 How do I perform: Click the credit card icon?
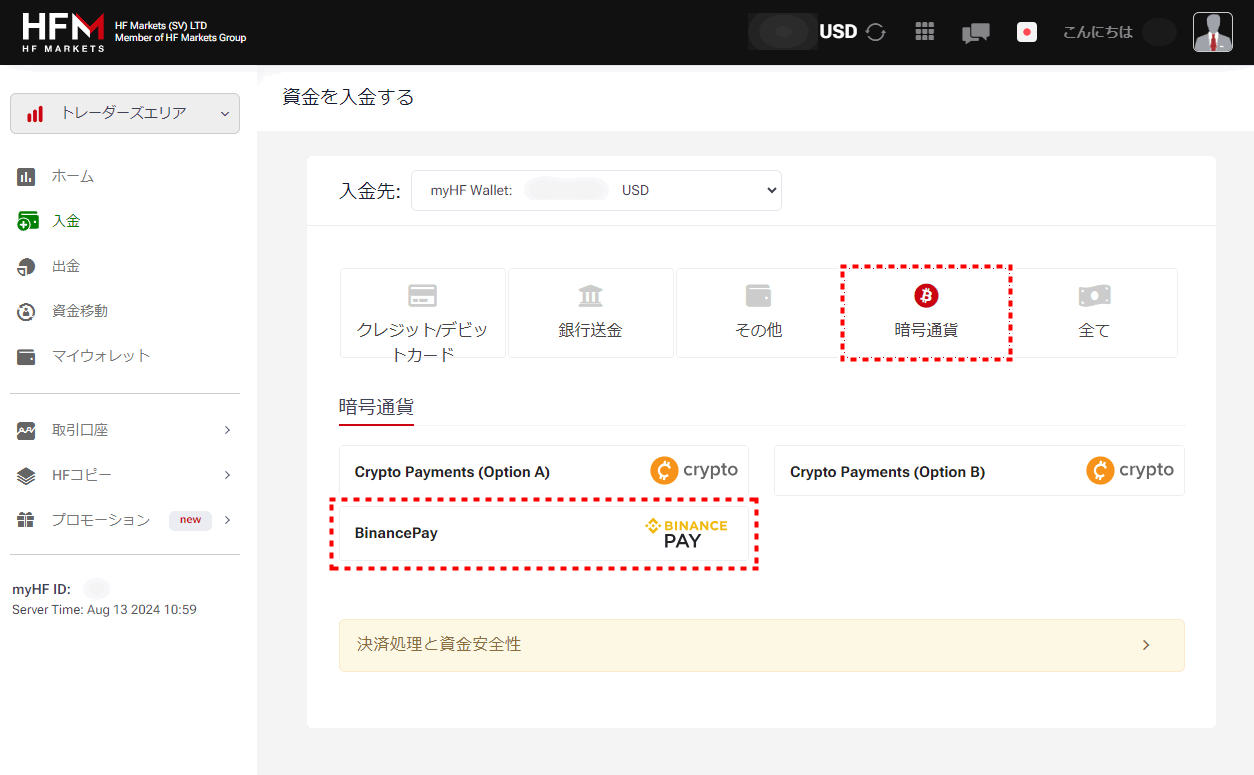423,296
